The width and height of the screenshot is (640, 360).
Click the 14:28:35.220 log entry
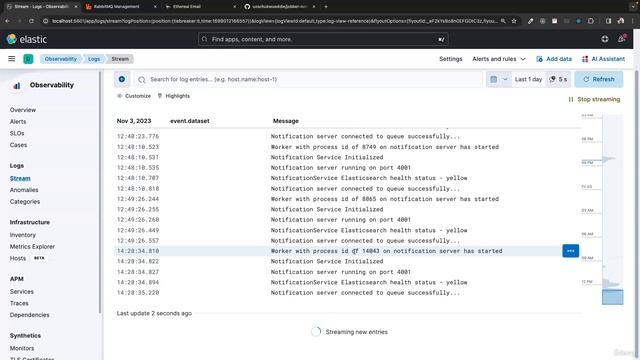pyautogui.click(x=347, y=293)
